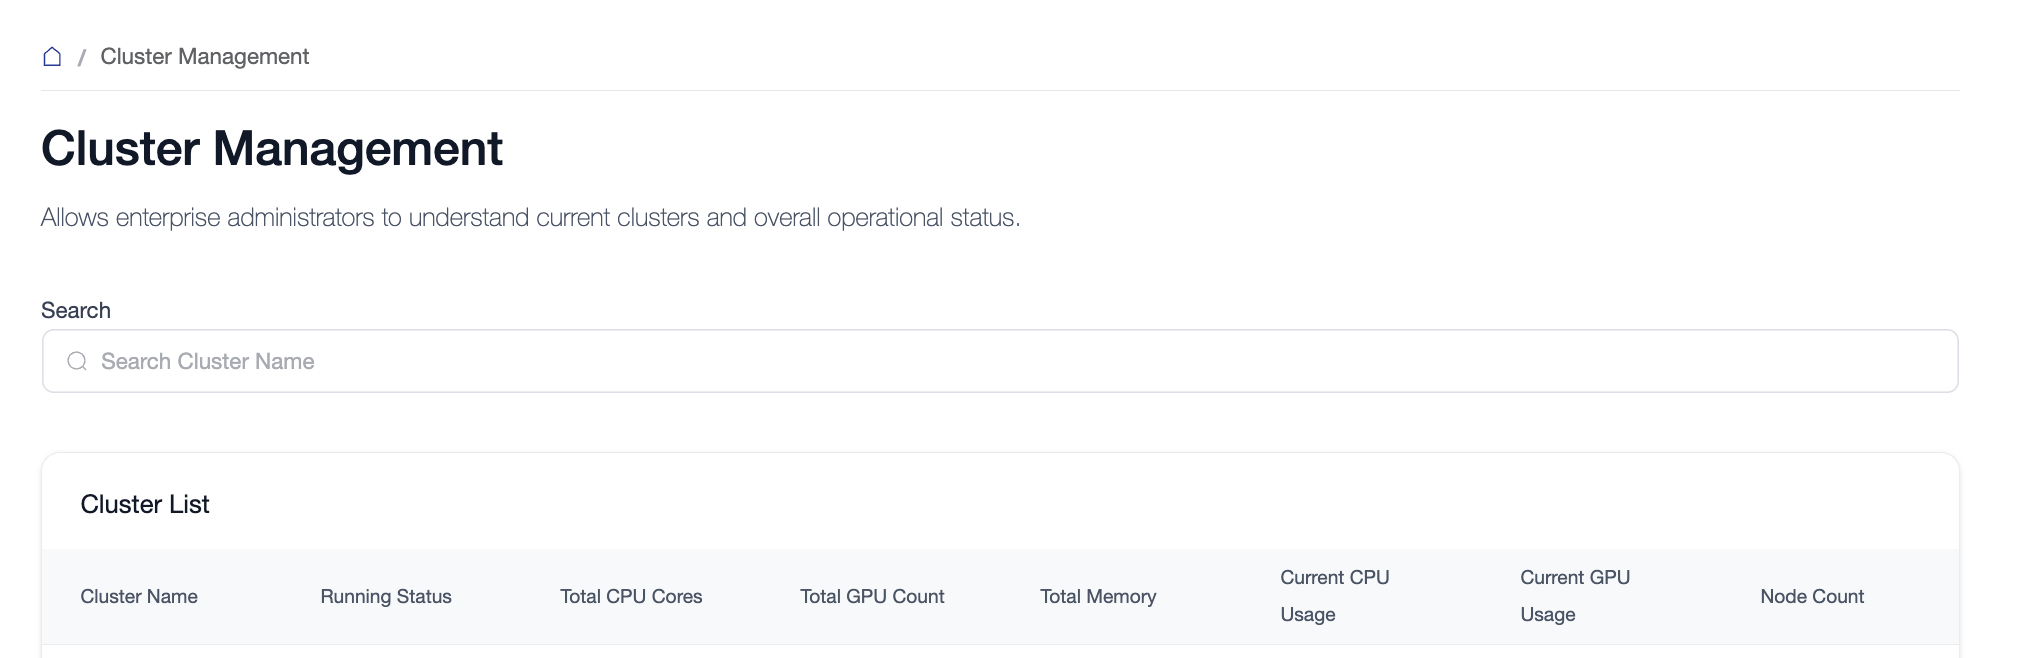Image resolution: width=2018 pixels, height=658 pixels.
Task: Click the Current GPU Usage column header
Action: tap(1574, 596)
